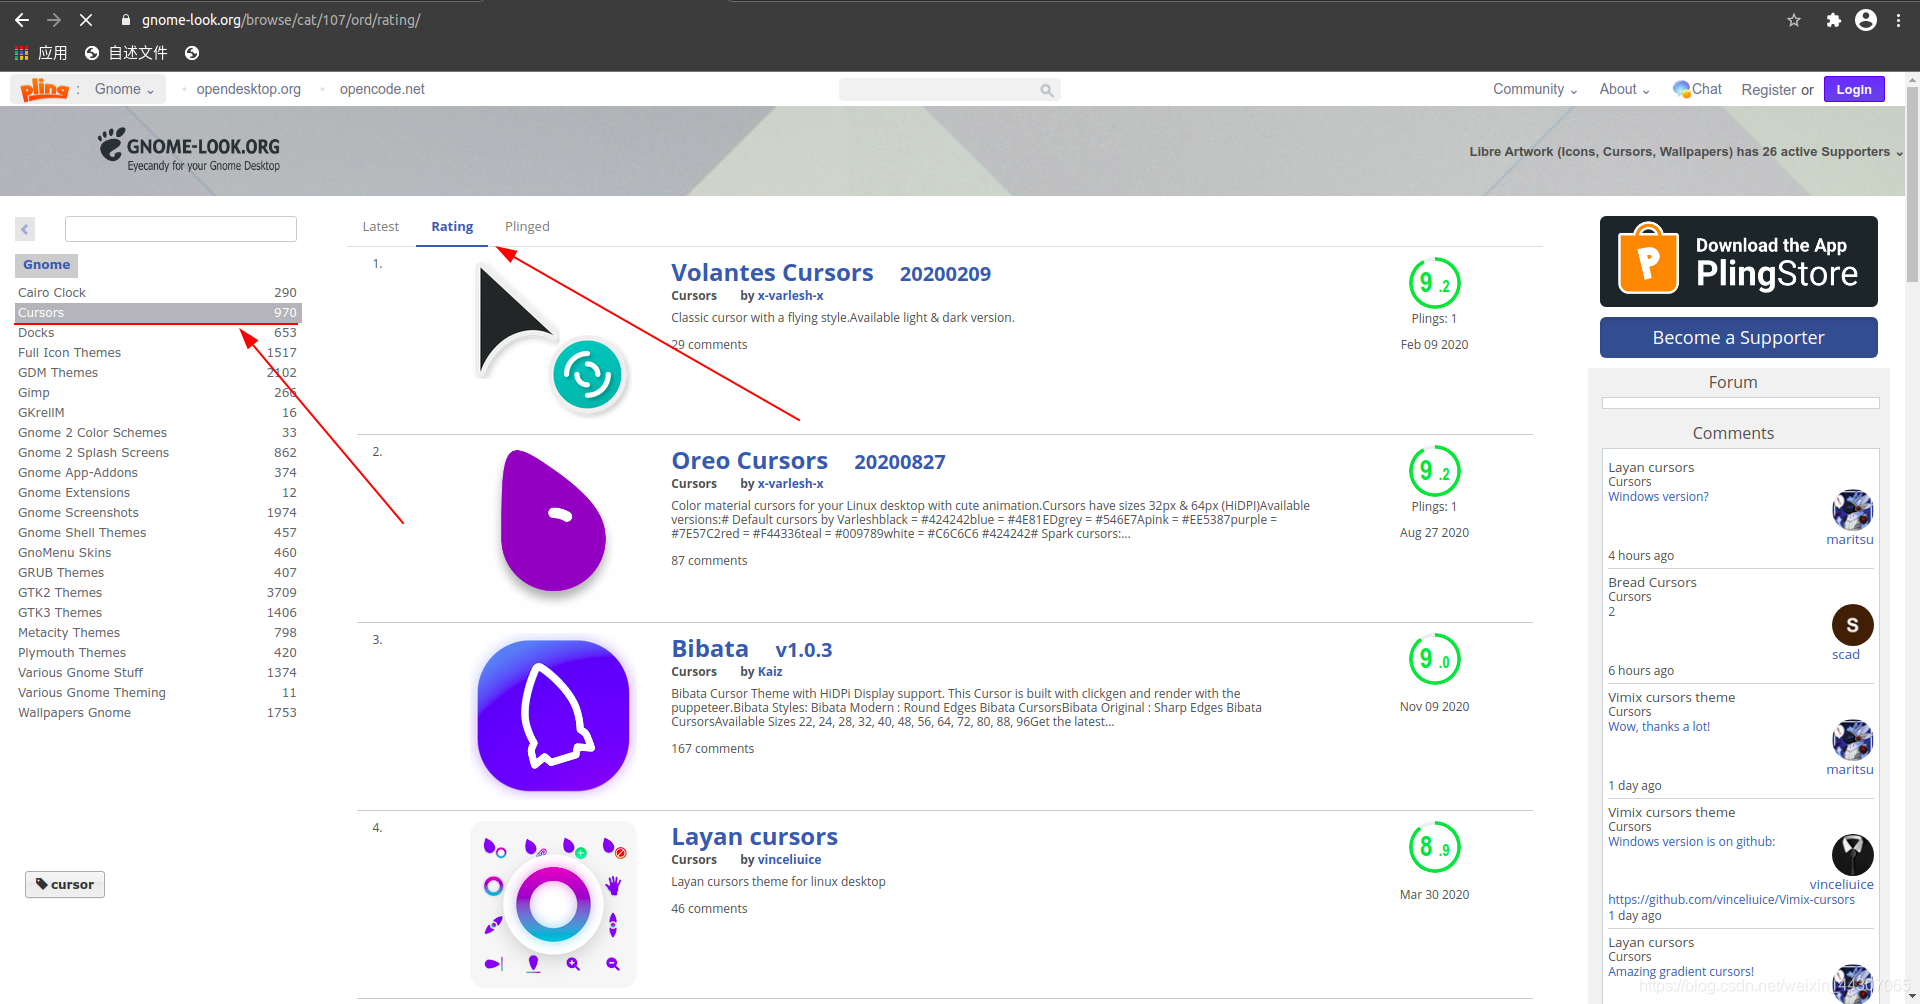Image resolution: width=1920 pixels, height=1004 pixels.
Task: Stop loading the page with X button
Action: (86, 20)
